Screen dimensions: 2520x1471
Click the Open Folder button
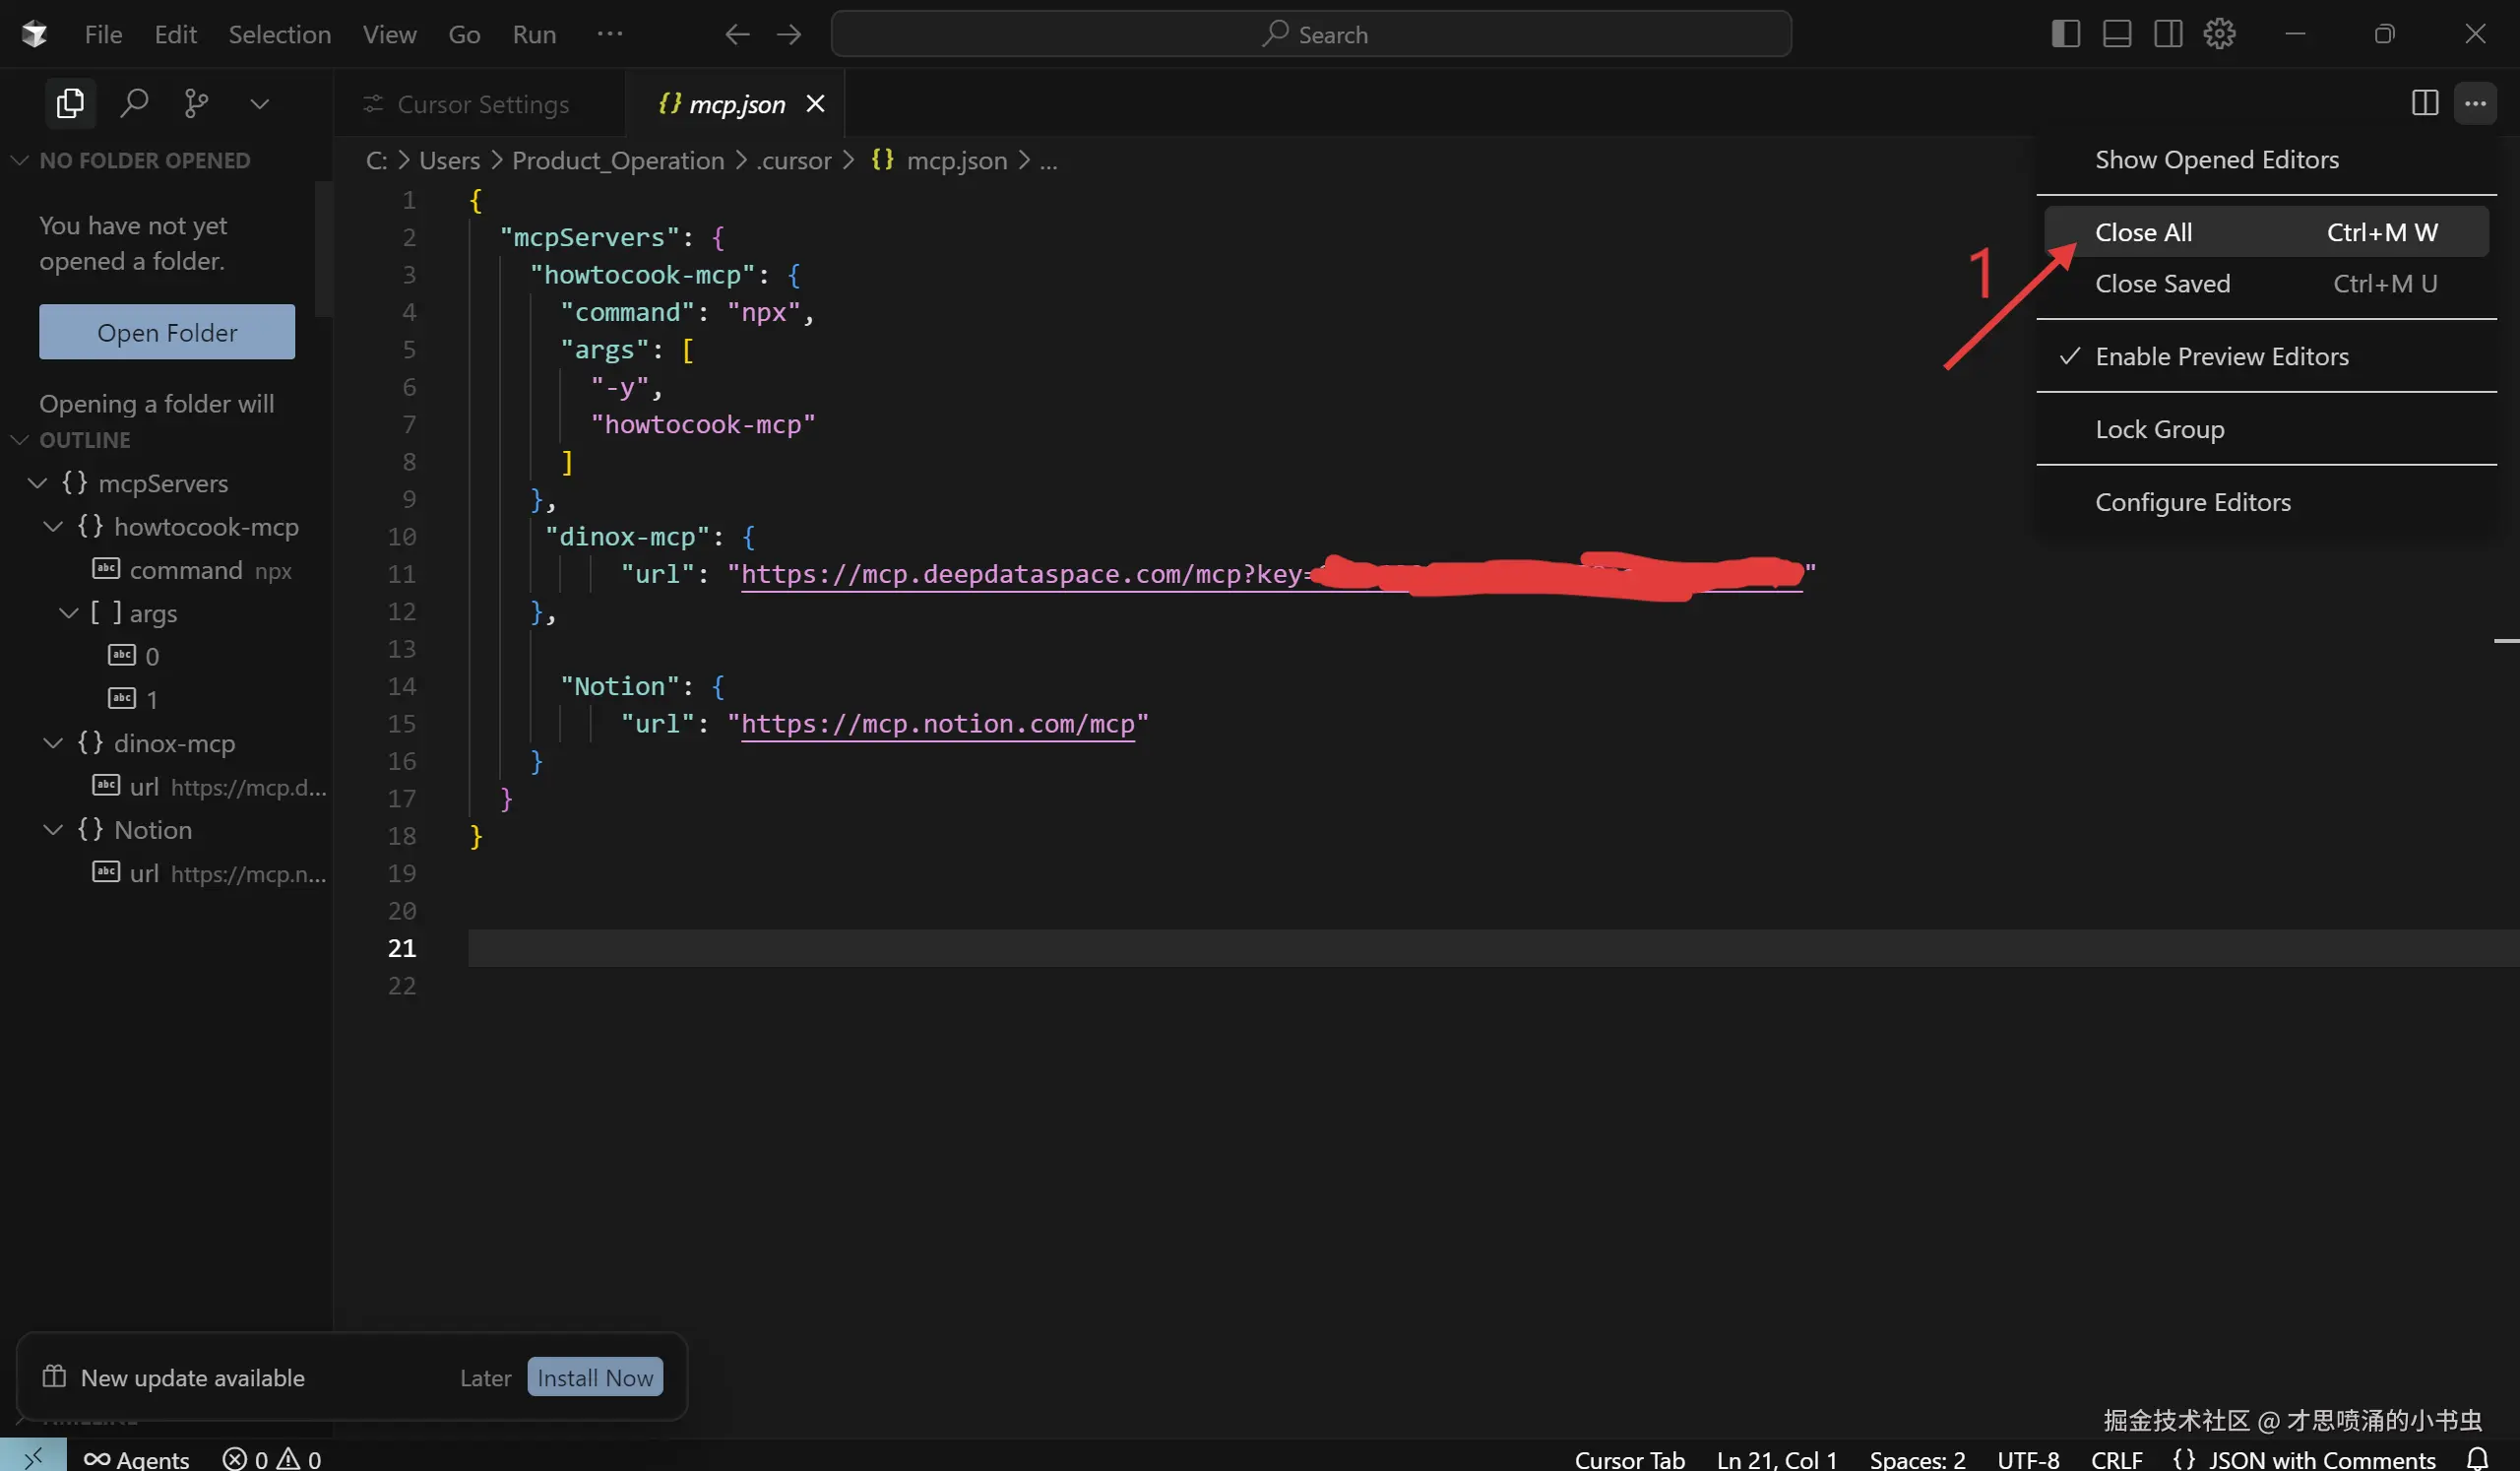click(x=167, y=333)
